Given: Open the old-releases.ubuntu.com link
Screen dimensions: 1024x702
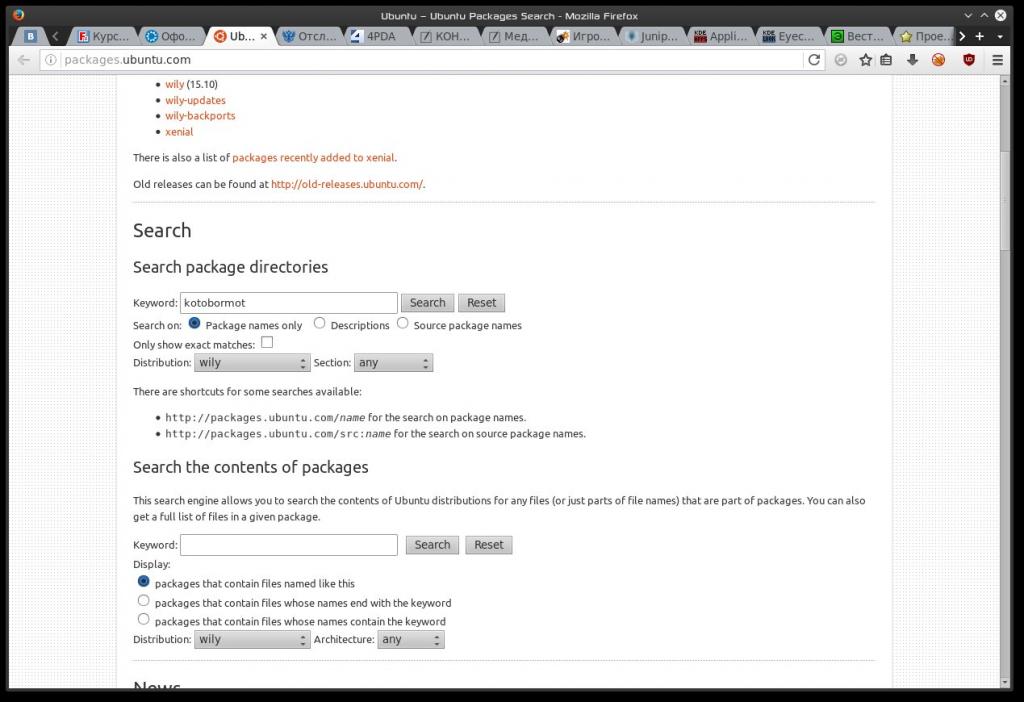Looking at the screenshot, I should coord(347,184).
